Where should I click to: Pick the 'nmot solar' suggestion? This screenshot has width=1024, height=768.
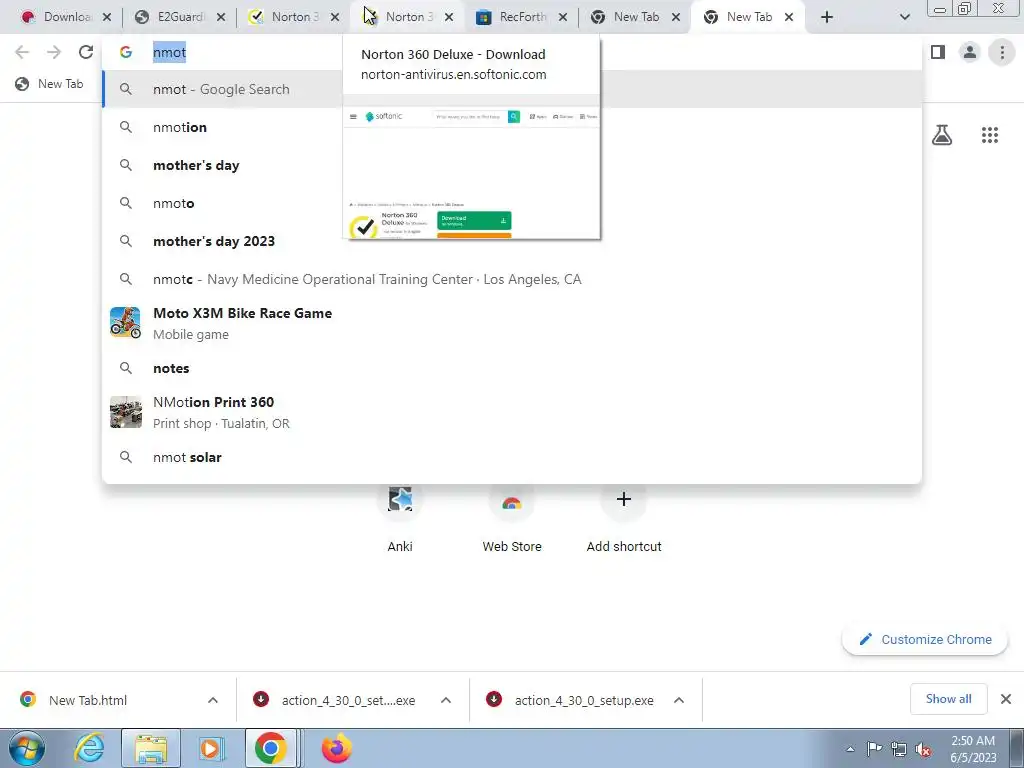(512, 457)
